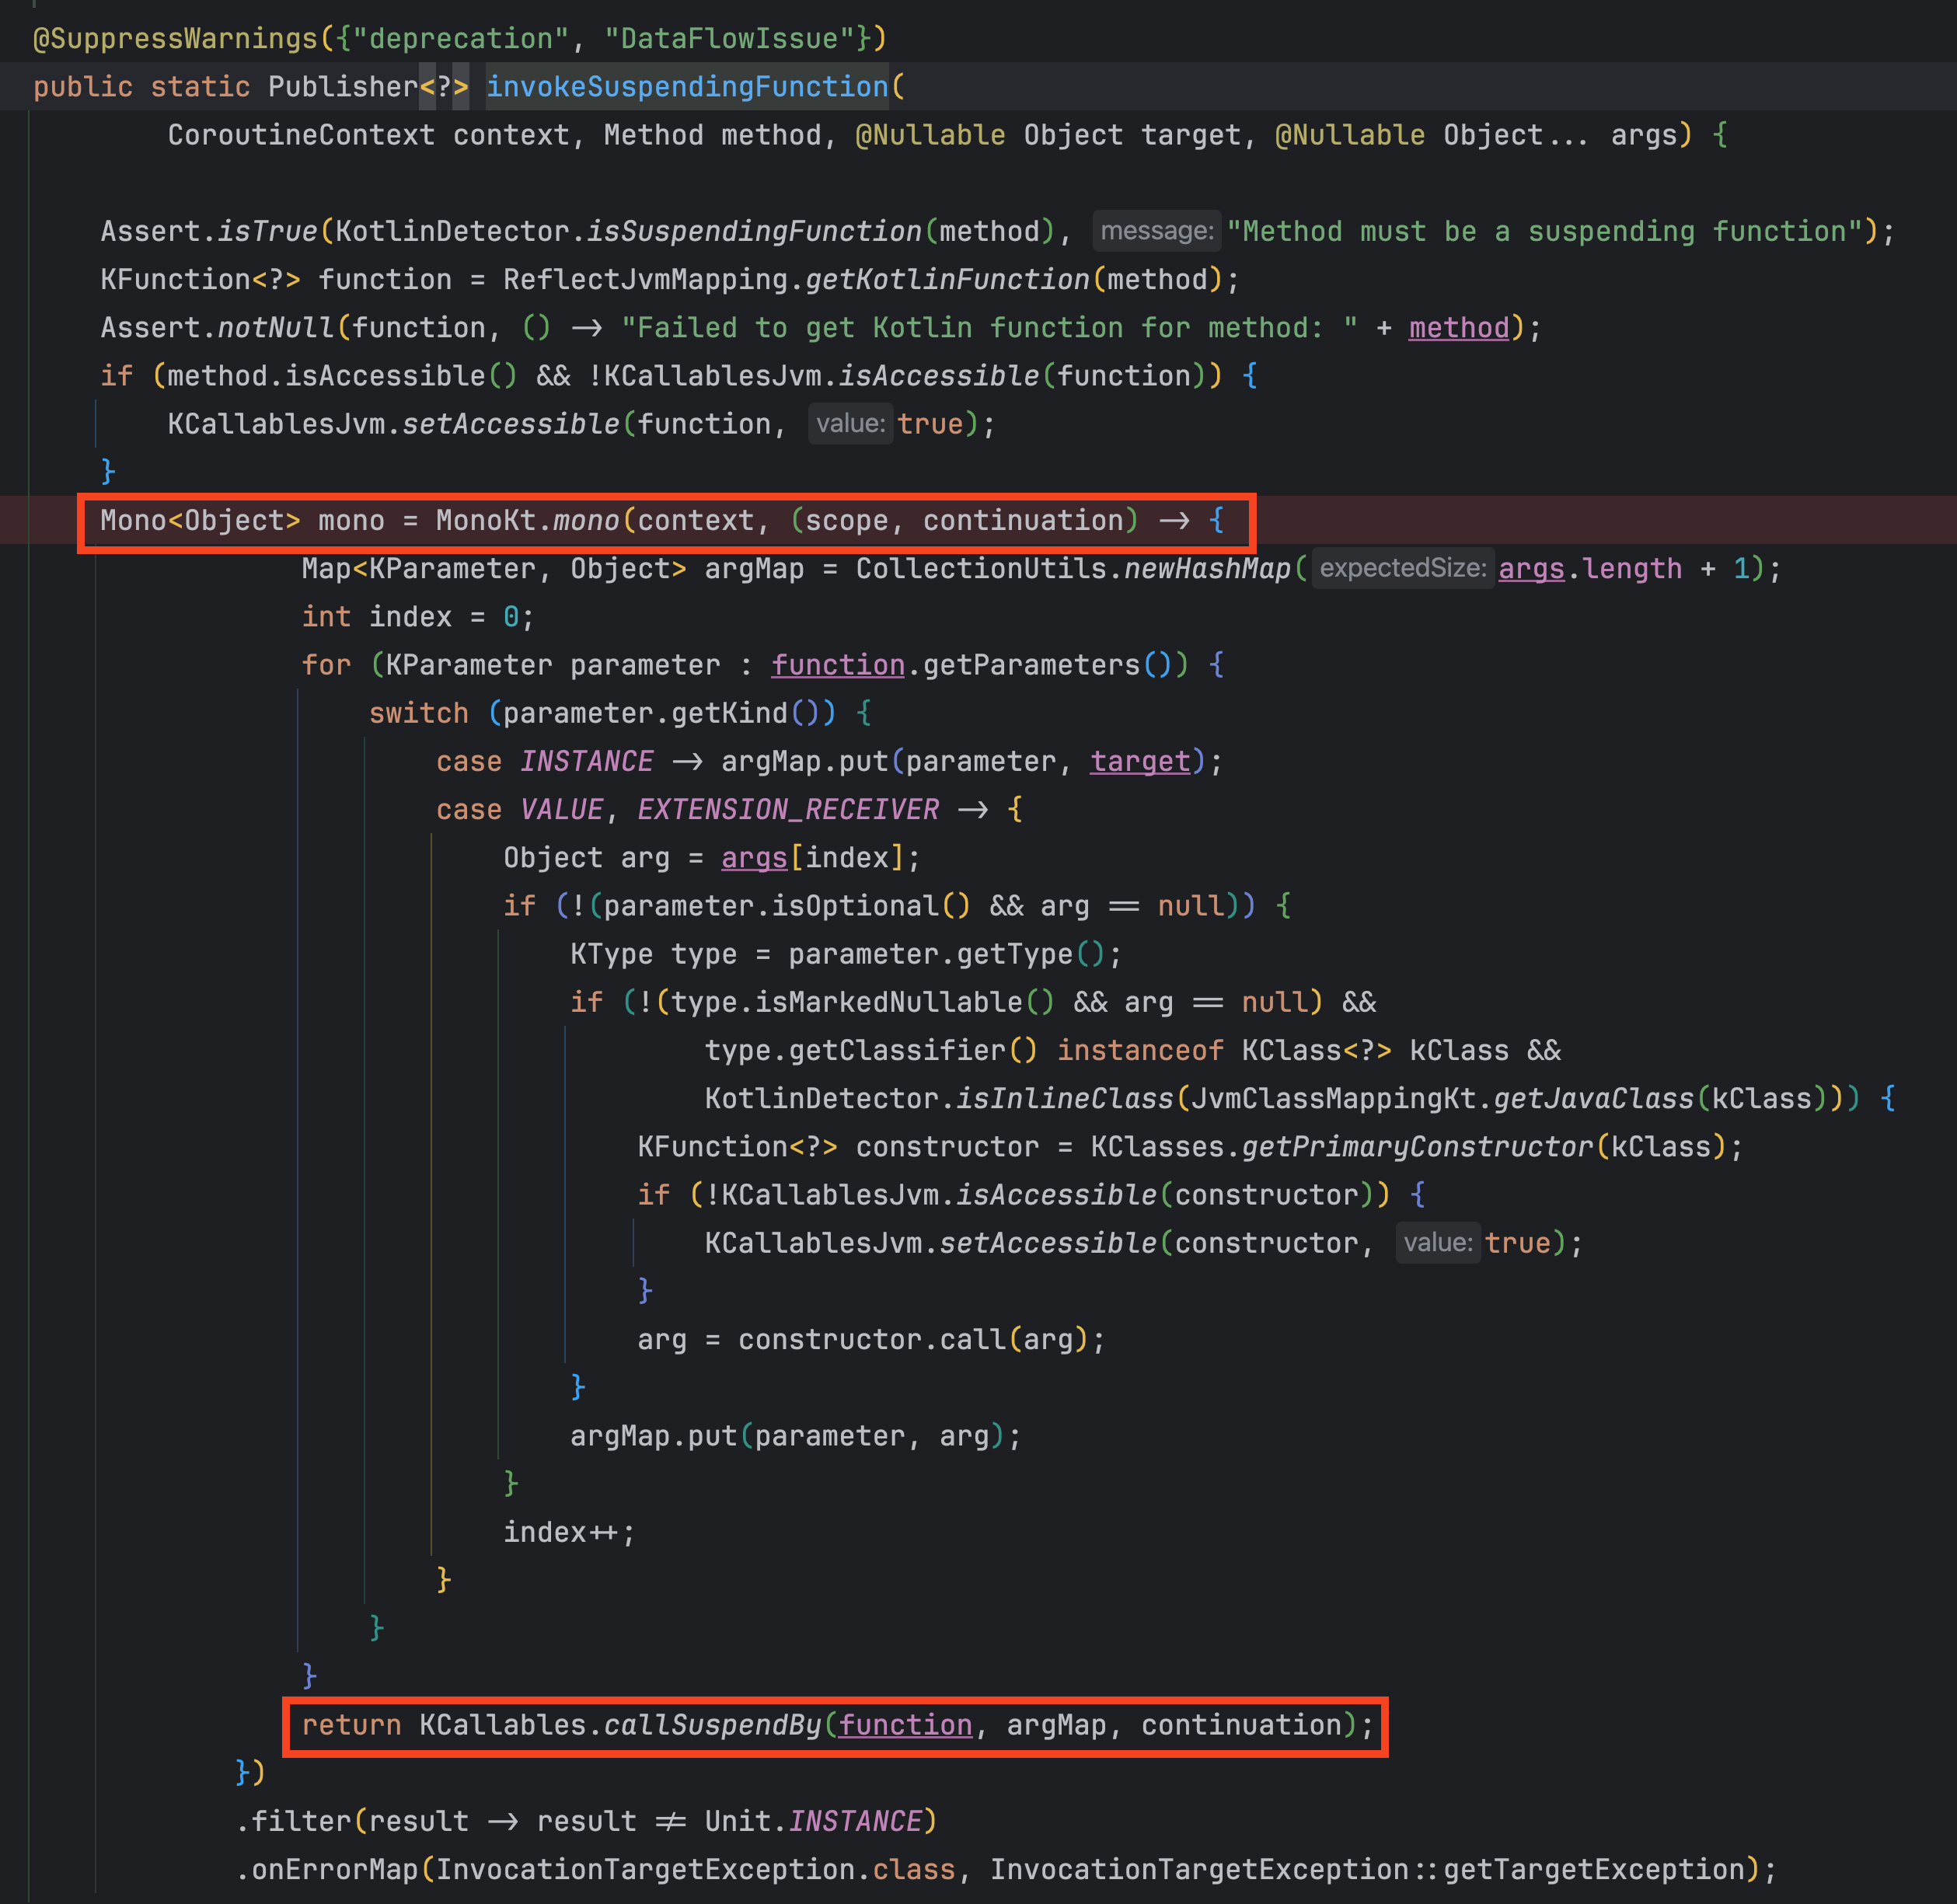The height and width of the screenshot is (1904, 1957).
Task: Click the invokeSuspendingFunction method name
Action: tap(686, 87)
